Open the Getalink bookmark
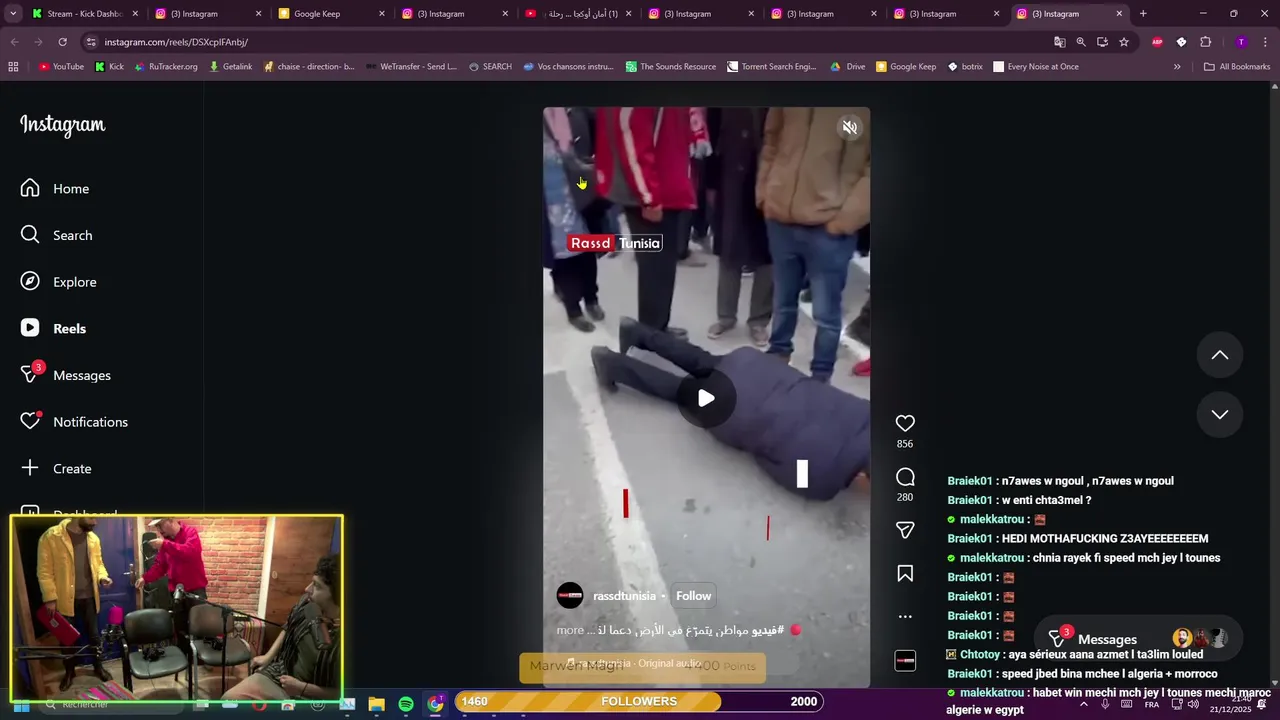 [231, 67]
